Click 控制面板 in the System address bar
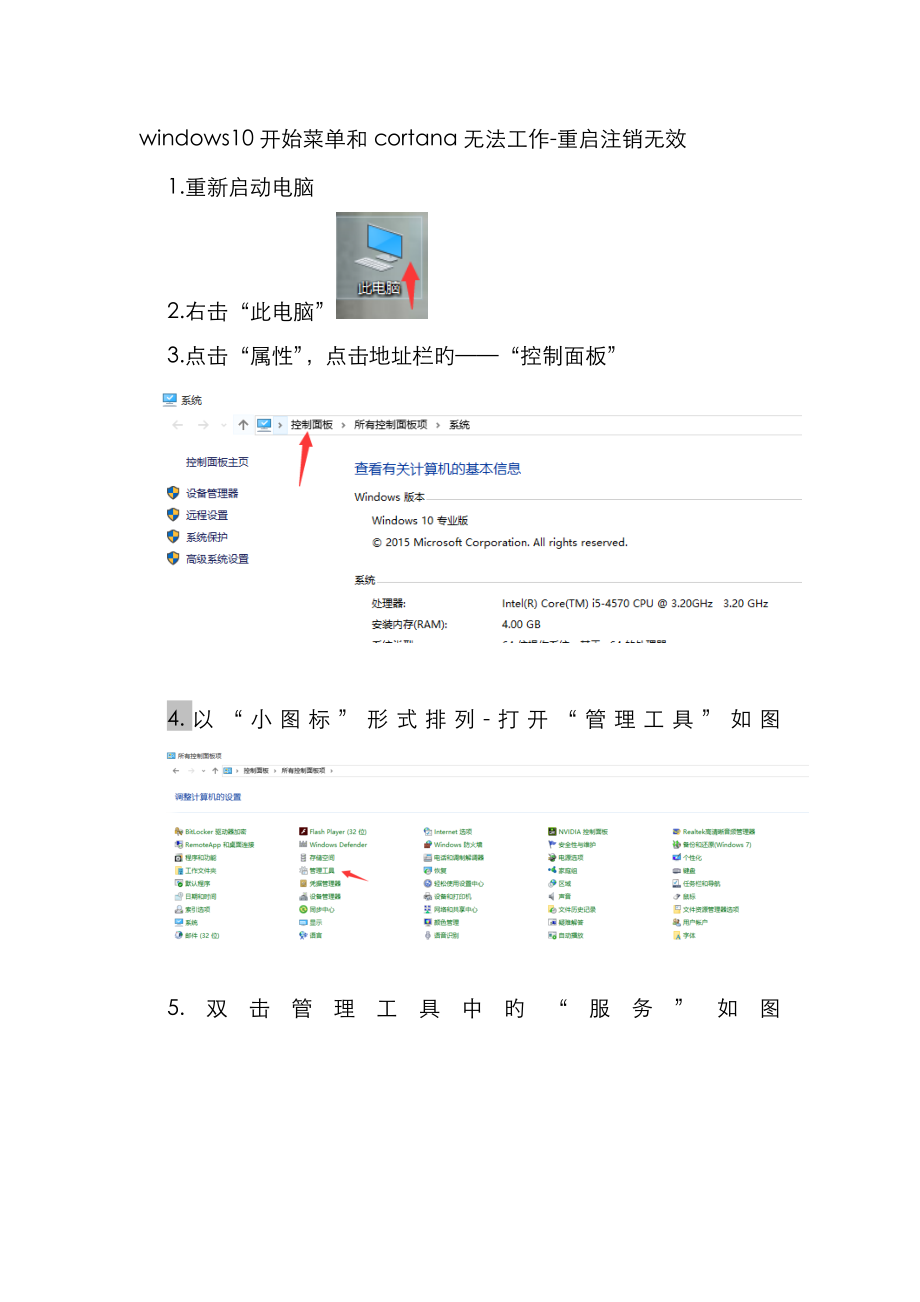 pos(311,425)
